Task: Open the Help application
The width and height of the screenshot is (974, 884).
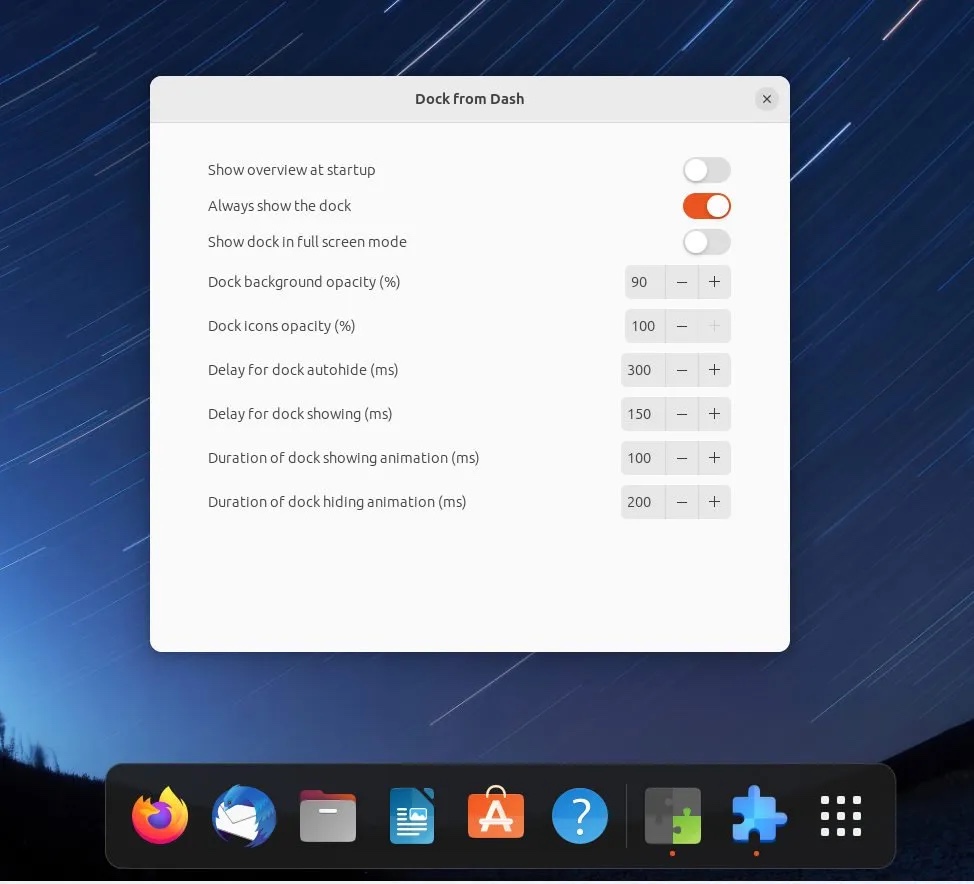Action: (x=580, y=815)
